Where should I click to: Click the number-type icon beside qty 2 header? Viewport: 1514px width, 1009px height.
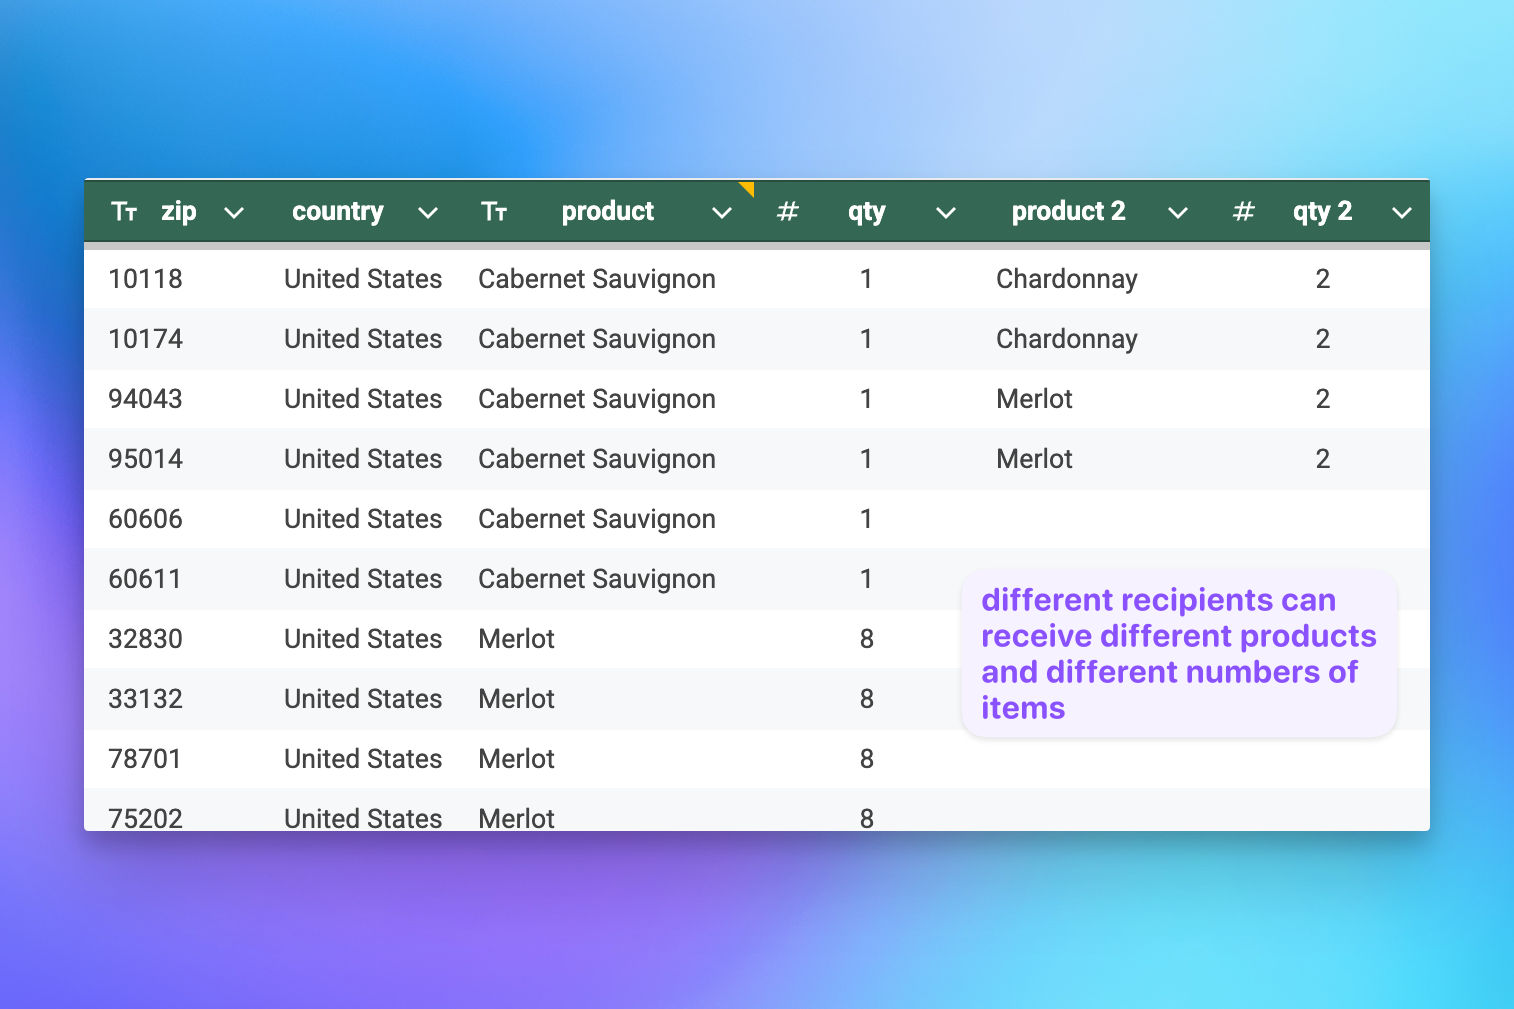click(1243, 211)
